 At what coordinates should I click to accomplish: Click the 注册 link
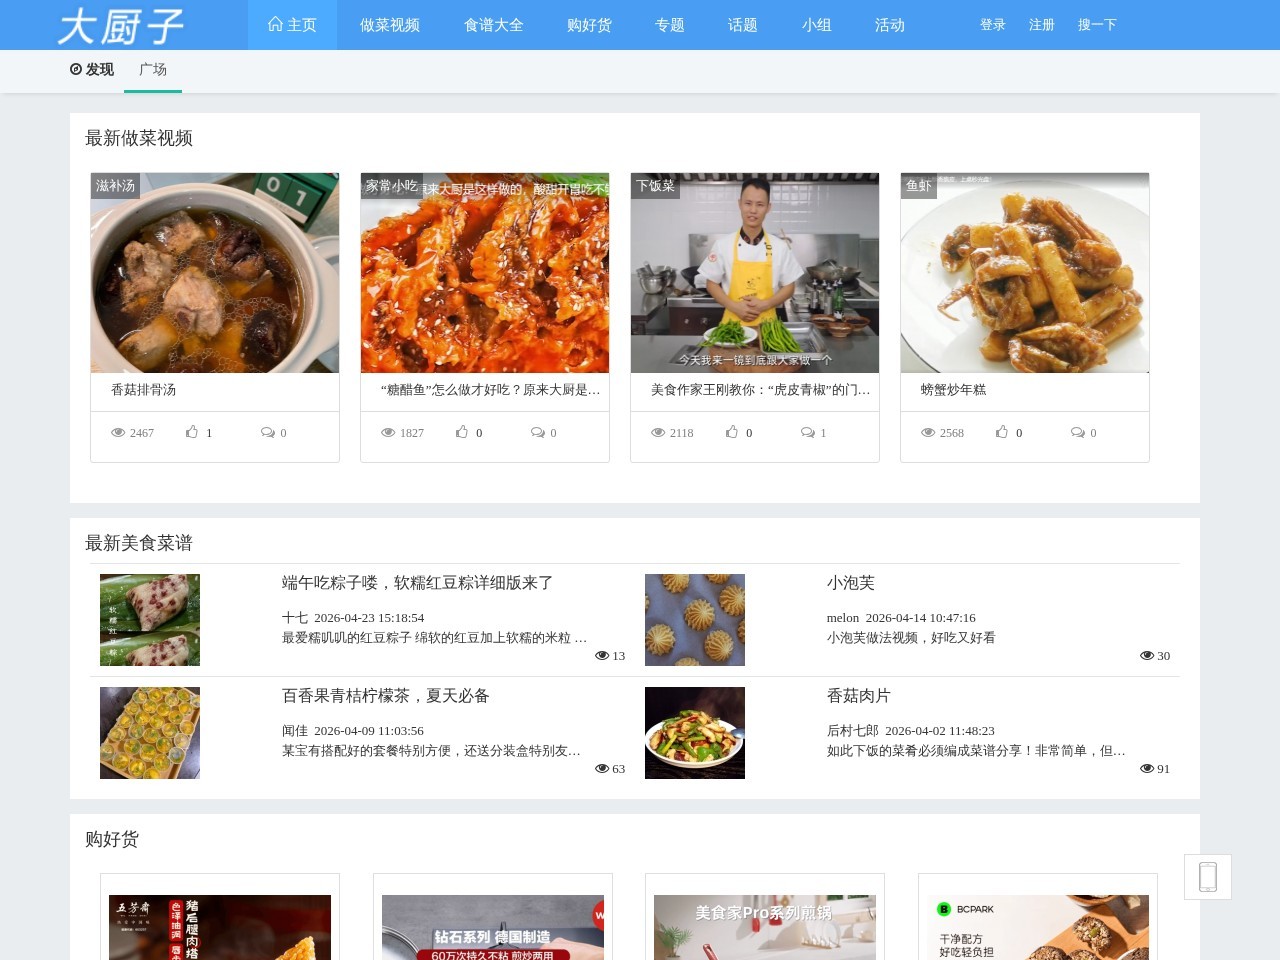pyautogui.click(x=1040, y=25)
